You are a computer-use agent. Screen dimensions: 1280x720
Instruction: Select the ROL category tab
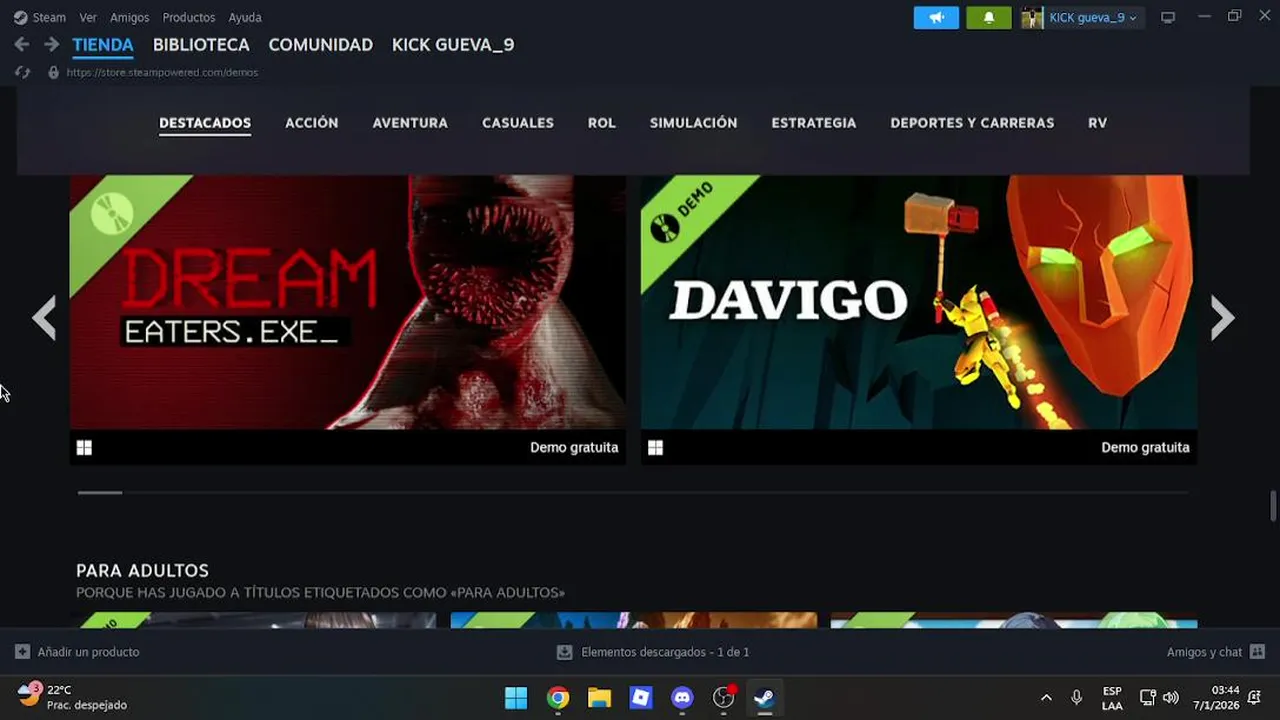coord(602,122)
